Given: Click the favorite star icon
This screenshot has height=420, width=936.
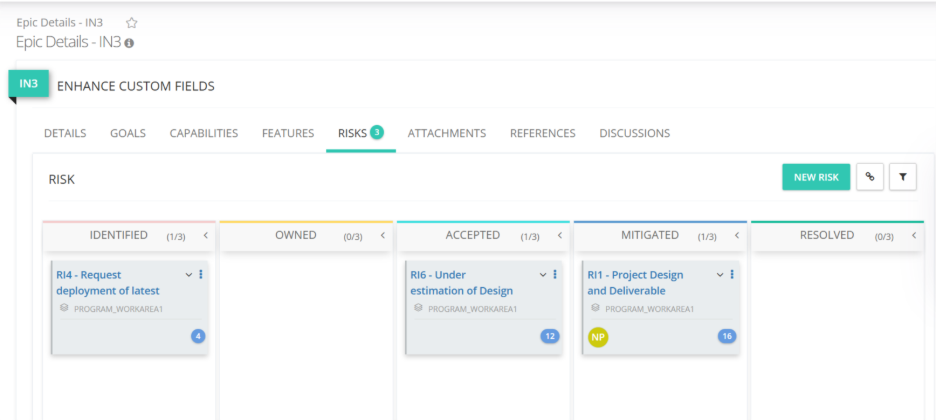Looking at the screenshot, I should coord(132,23).
